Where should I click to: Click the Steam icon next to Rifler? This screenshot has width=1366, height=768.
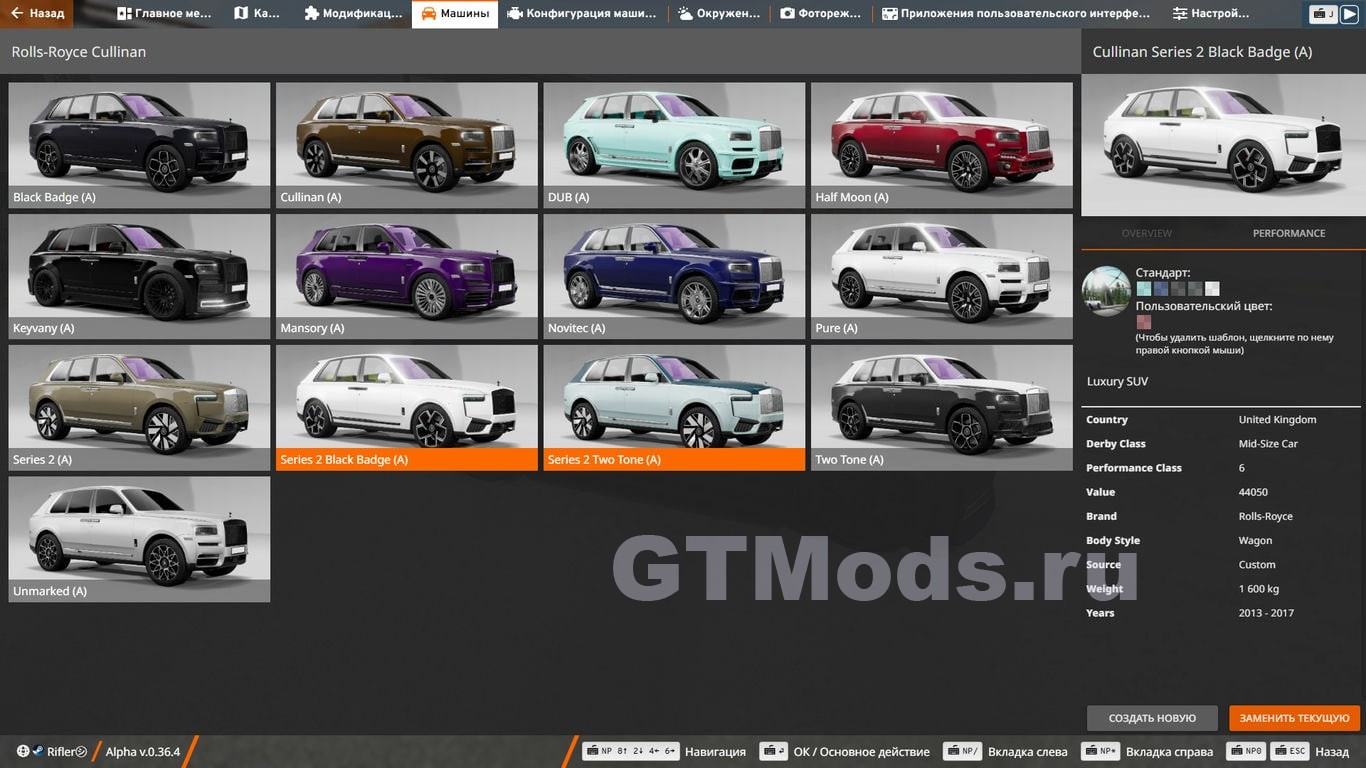[38, 751]
